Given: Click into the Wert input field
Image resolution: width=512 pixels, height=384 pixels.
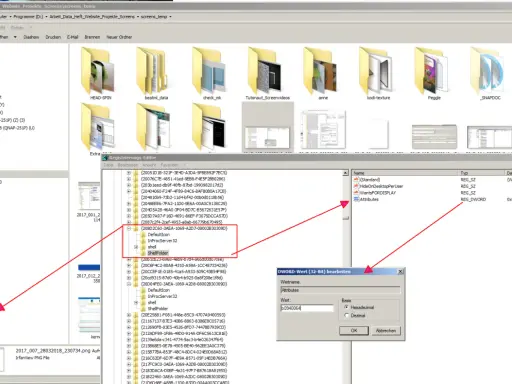Looking at the screenshot, I should (x=307, y=308).
